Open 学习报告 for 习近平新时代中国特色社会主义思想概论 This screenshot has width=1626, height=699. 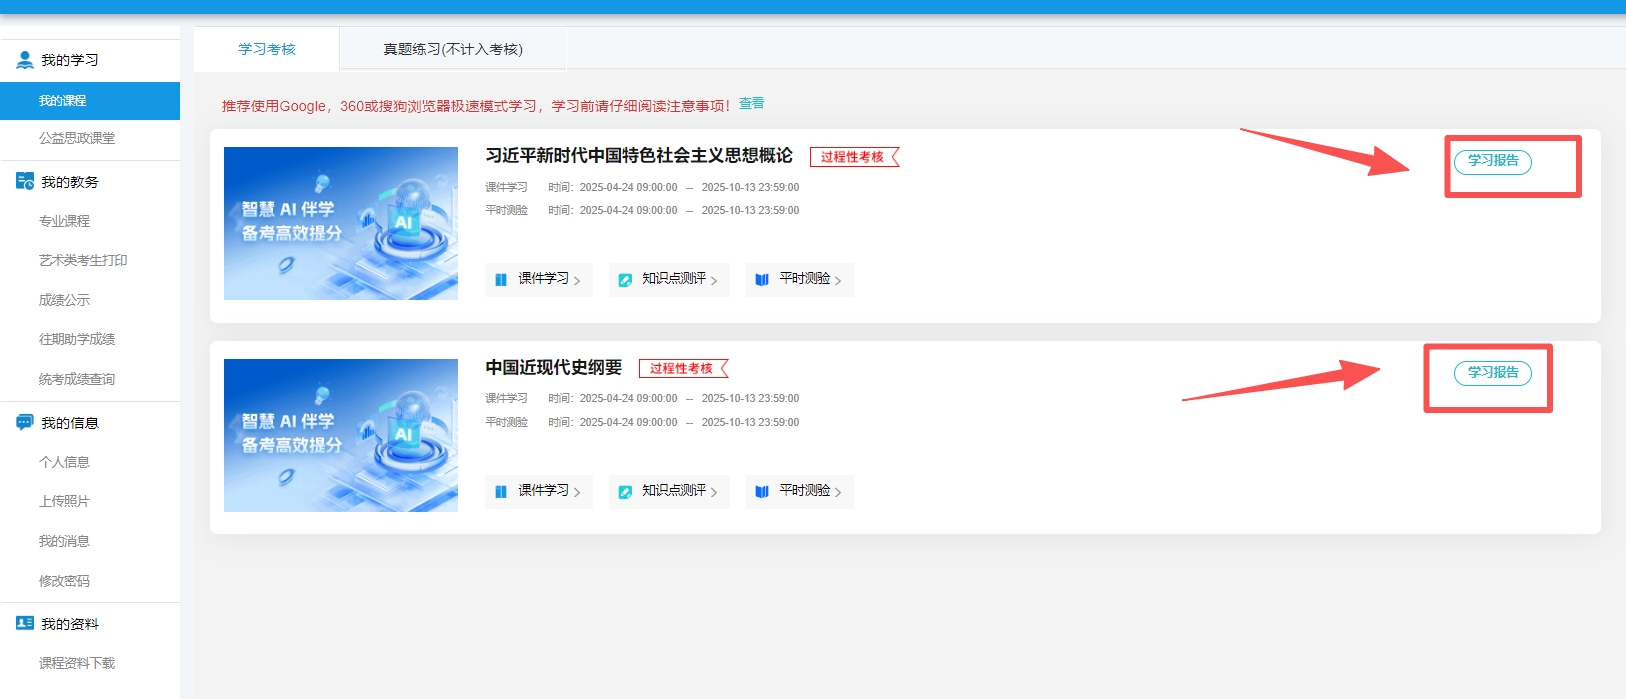point(1492,161)
